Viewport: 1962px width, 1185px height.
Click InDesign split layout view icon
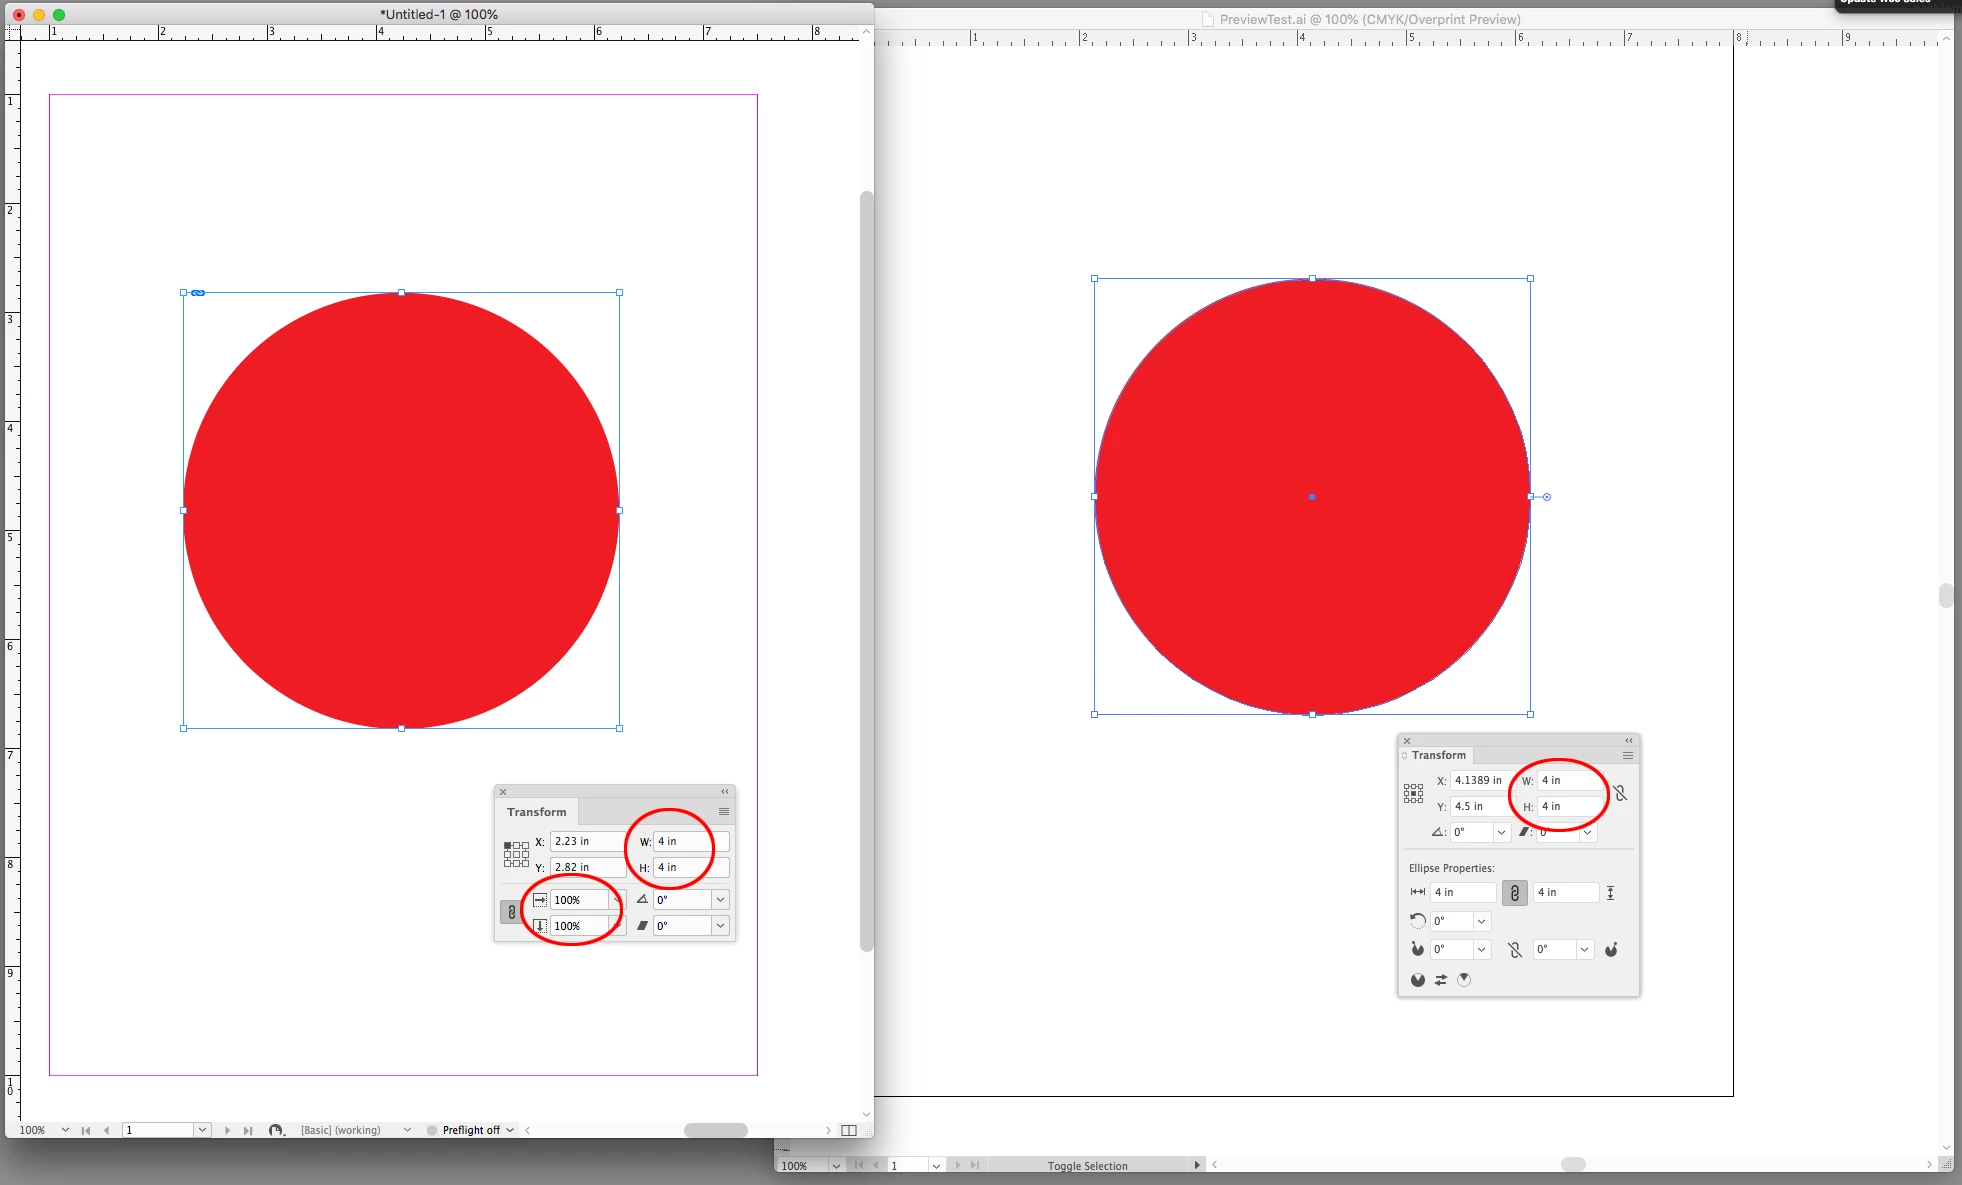849,1130
